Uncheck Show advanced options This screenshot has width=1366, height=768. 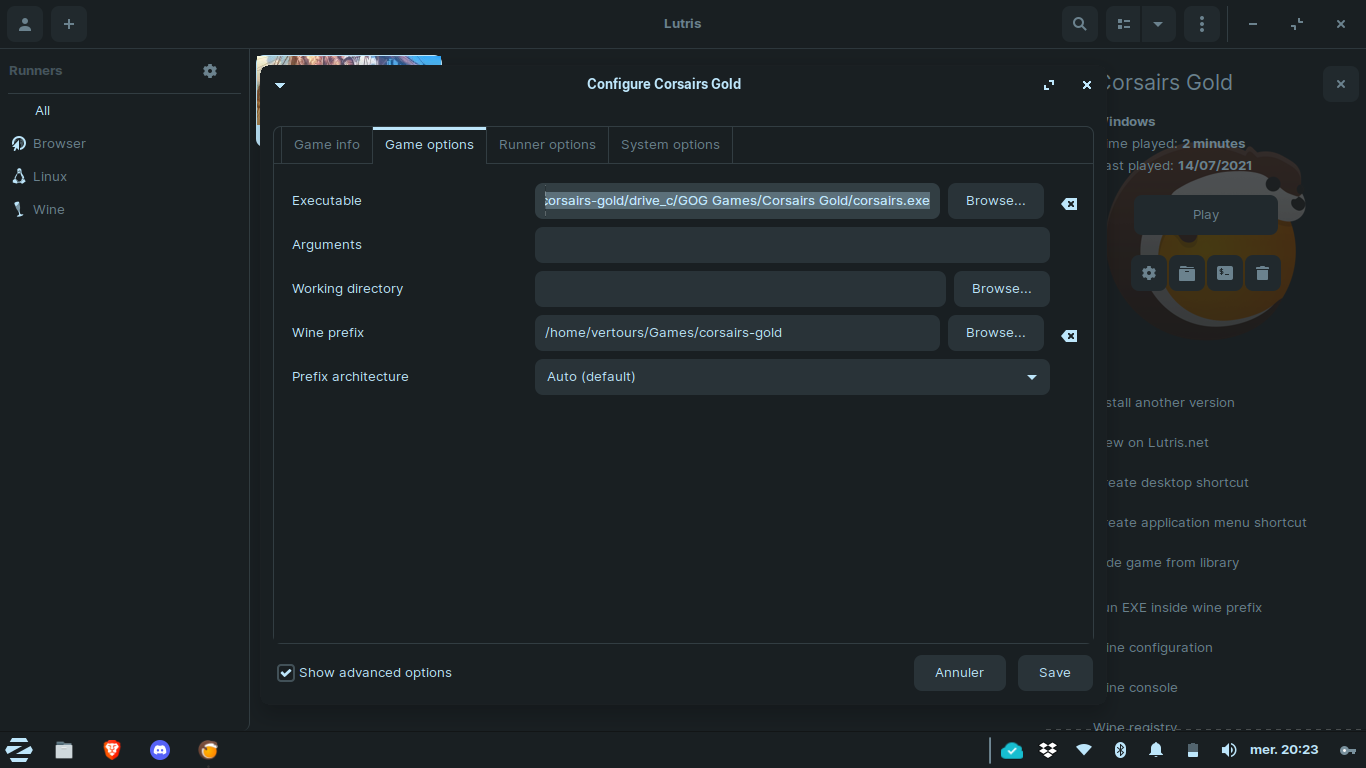(286, 673)
